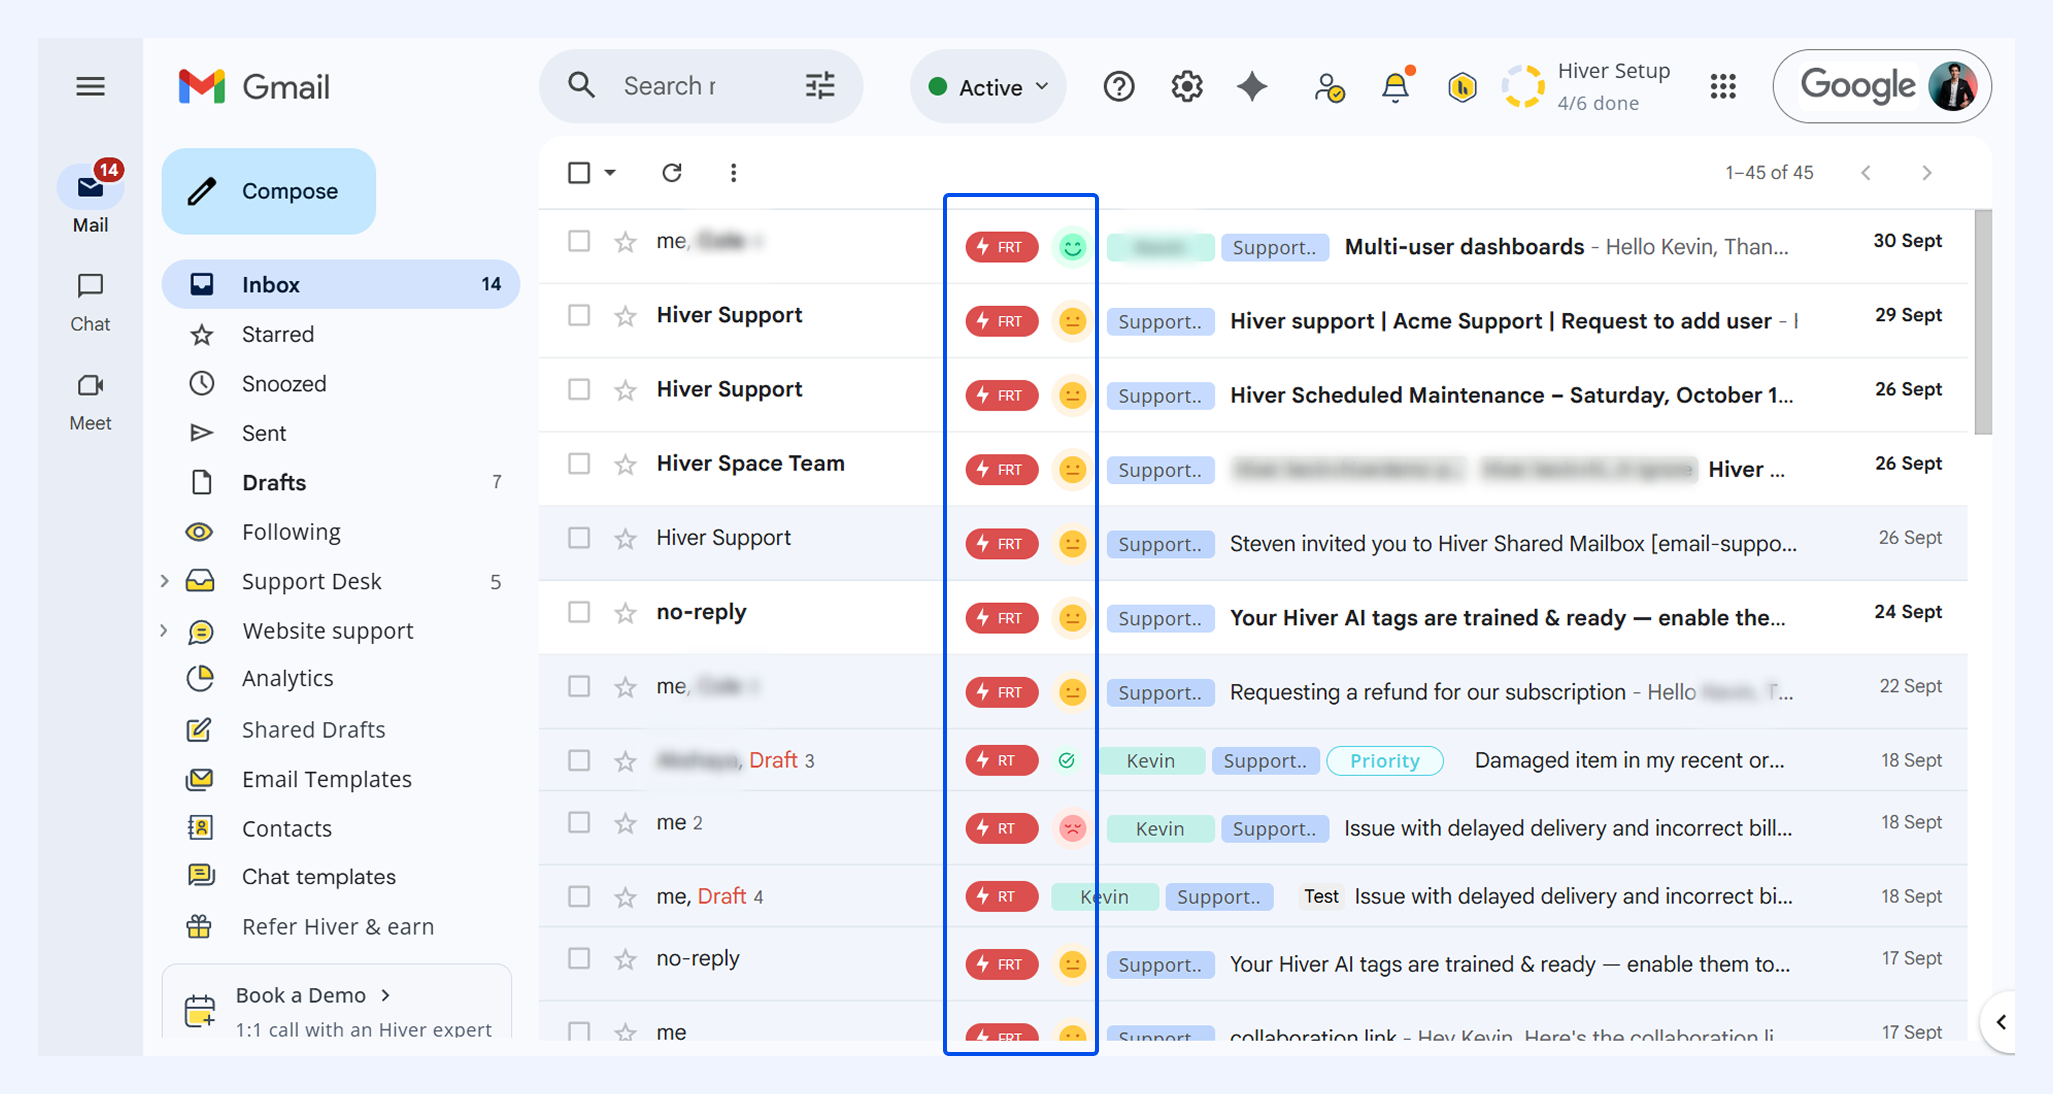Expand the Book a Demo chevron

point(386,995)
